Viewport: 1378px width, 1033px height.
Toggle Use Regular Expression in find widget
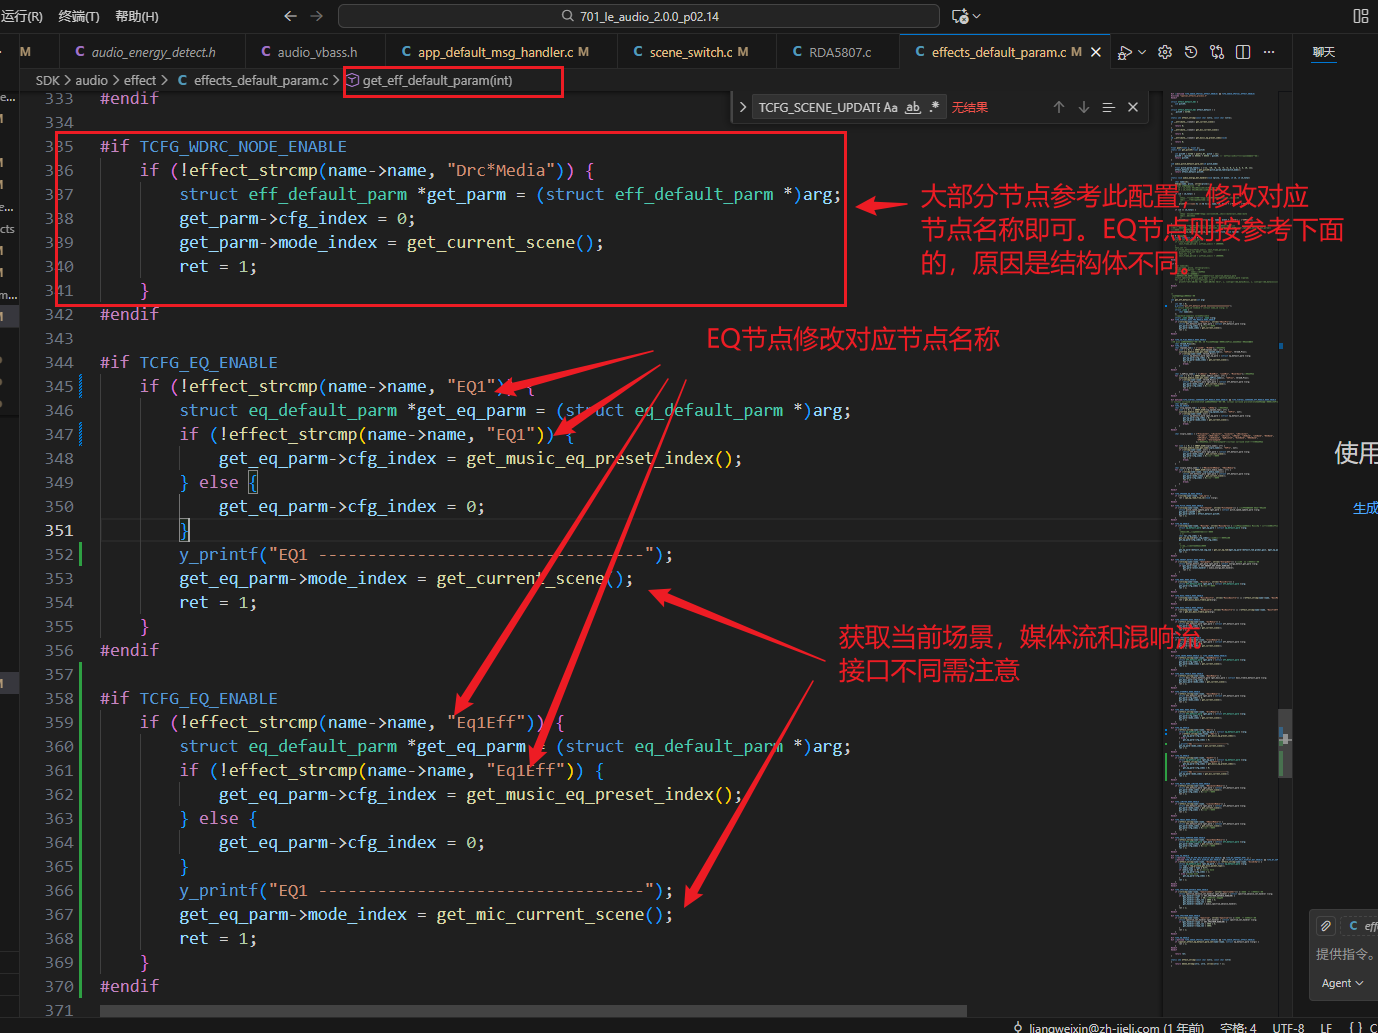(934, 107)
